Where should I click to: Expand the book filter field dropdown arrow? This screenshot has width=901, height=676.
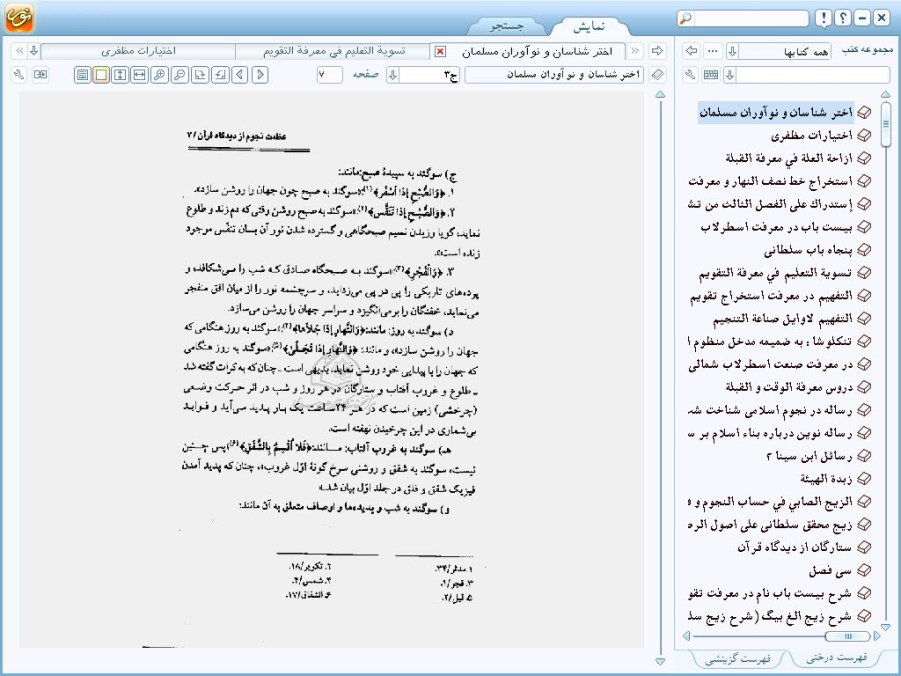(730, 75)
